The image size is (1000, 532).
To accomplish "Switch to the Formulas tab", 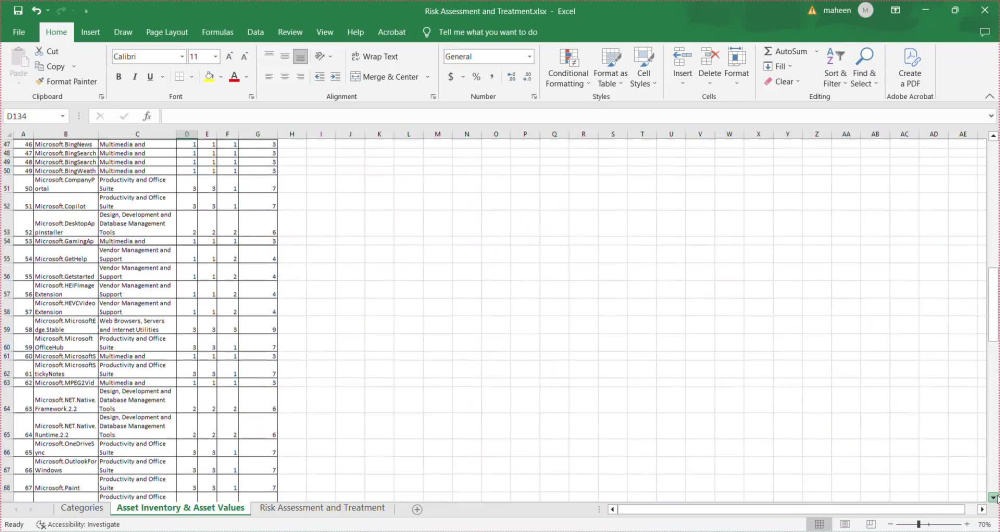I will pyautogui.click(x=217, y=32).
